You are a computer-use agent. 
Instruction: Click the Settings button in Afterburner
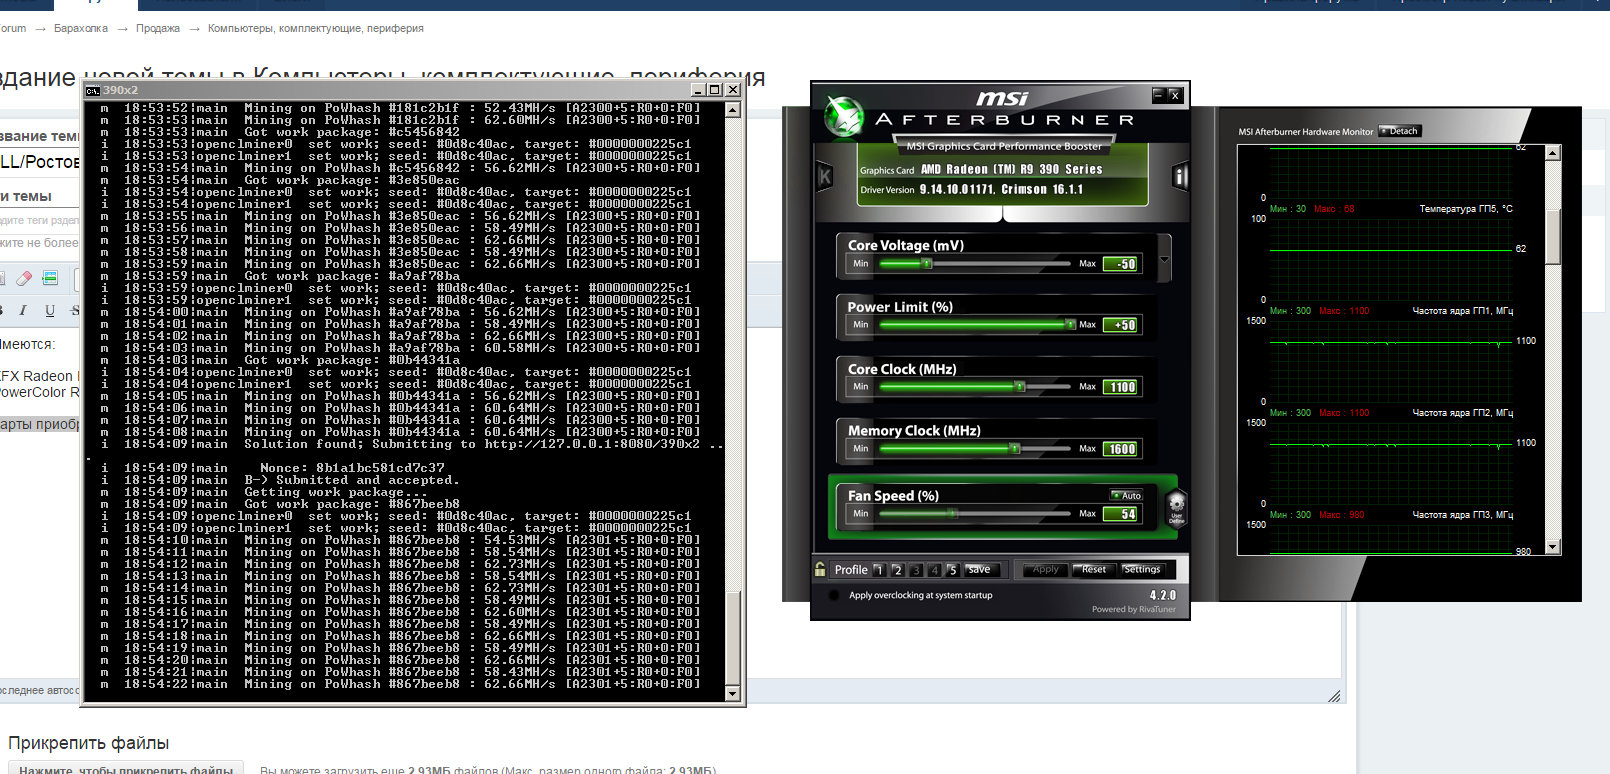pos(1141,569)
